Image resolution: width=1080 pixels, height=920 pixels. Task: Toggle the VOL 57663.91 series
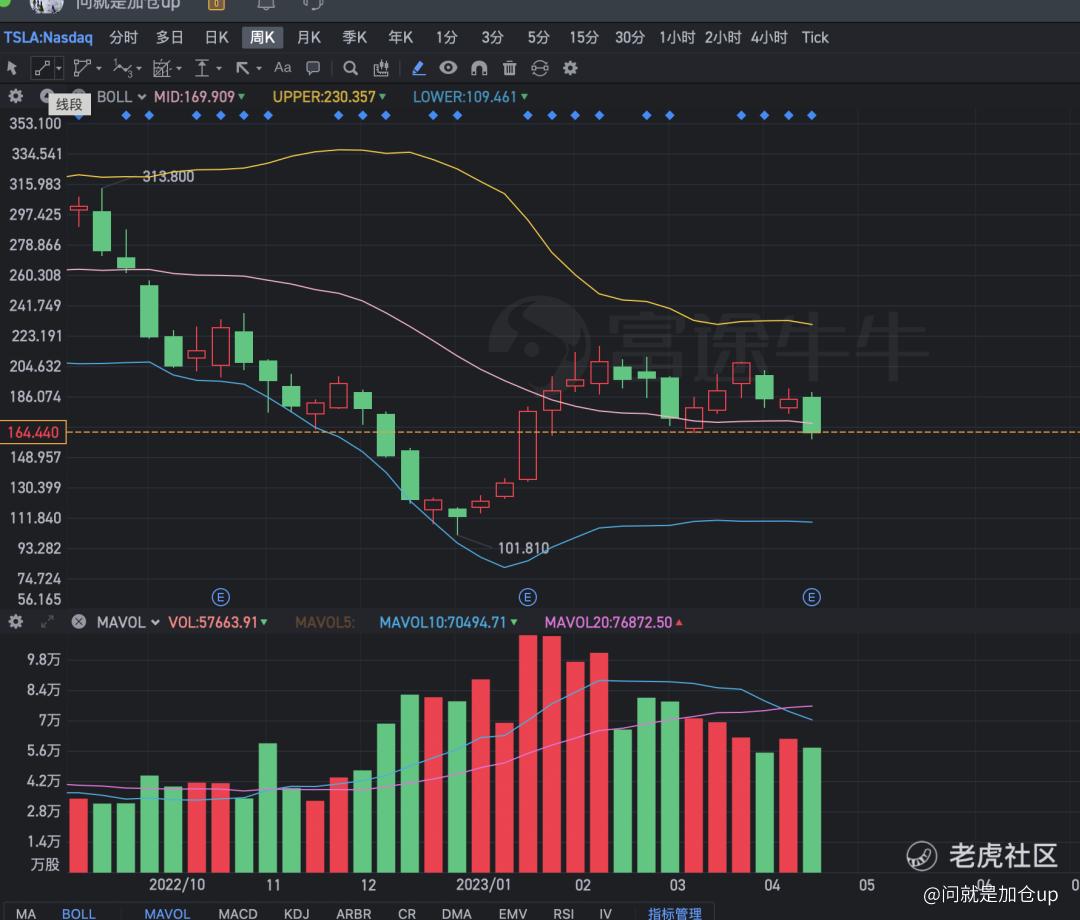point(218,622)
